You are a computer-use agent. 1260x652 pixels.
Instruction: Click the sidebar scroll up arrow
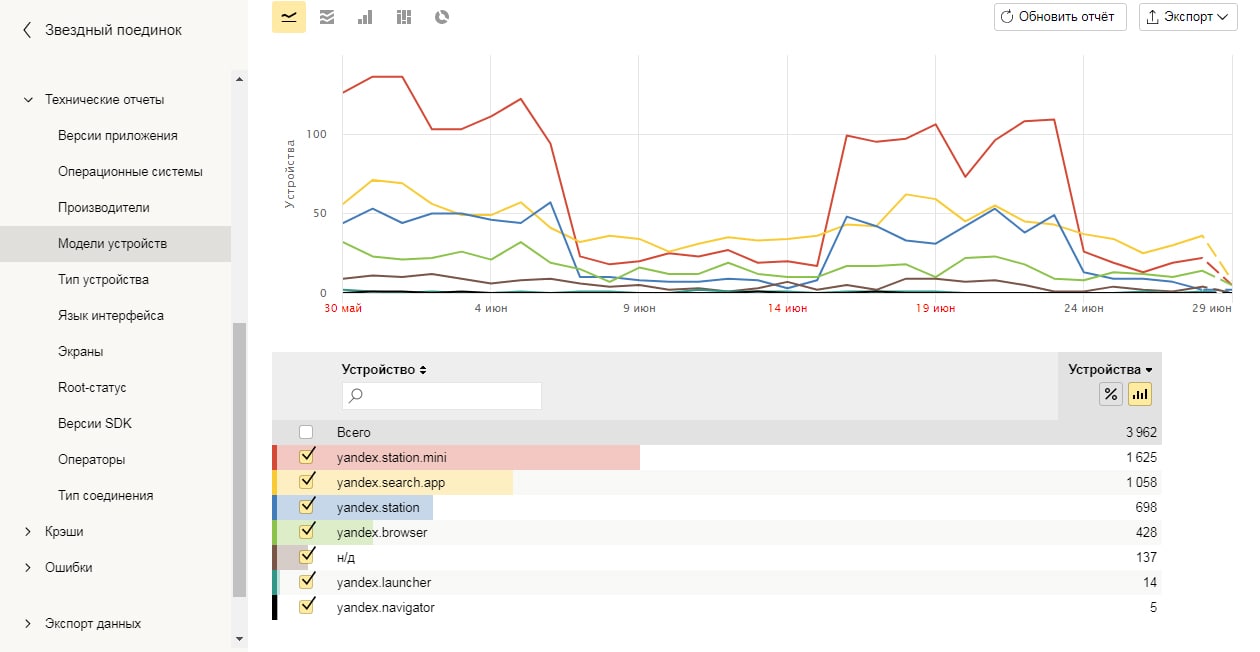(239, 79)
